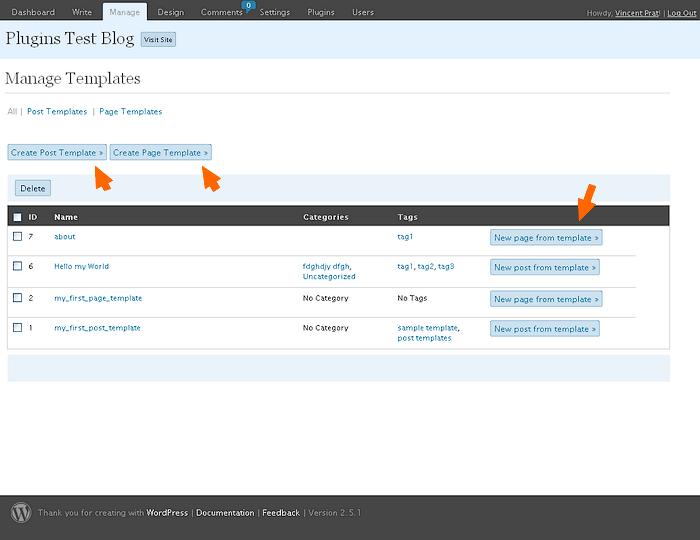The height and width of the screenshot is (540, 700).
Task: Switch to the Manage tab
Action: click(x=125, y=12)
